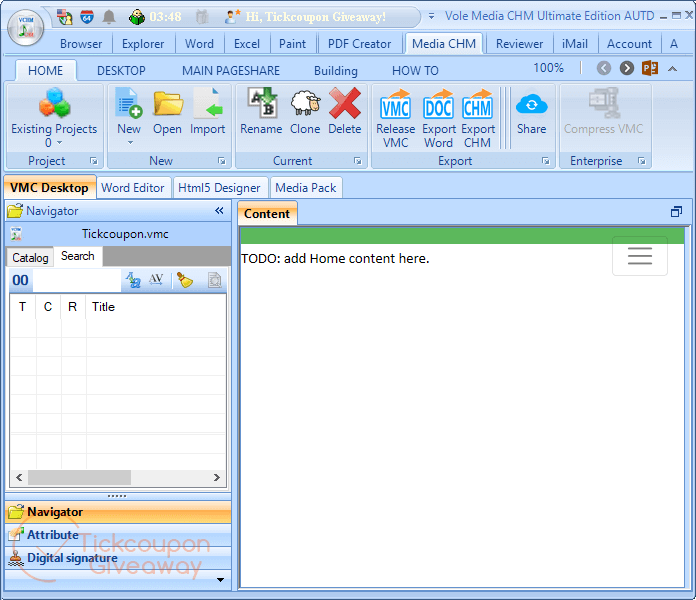696x600 pixels.
Task: Click the Title column header
Action: pyautogui.click(x=103, y=307)
